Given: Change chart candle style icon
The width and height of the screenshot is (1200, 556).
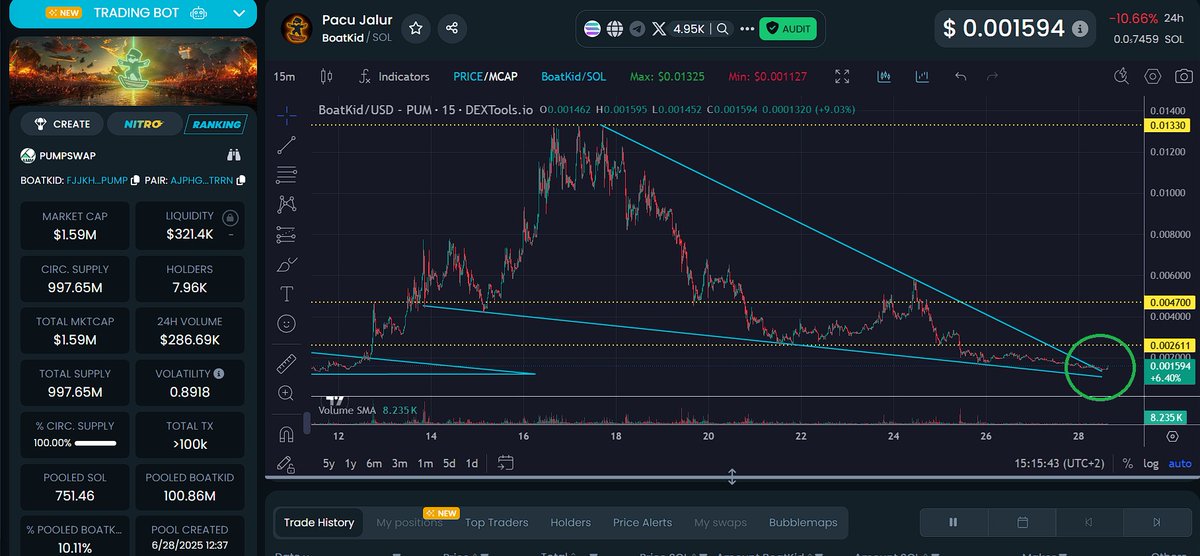Looking at the screenshot, I should click(326, 76).
